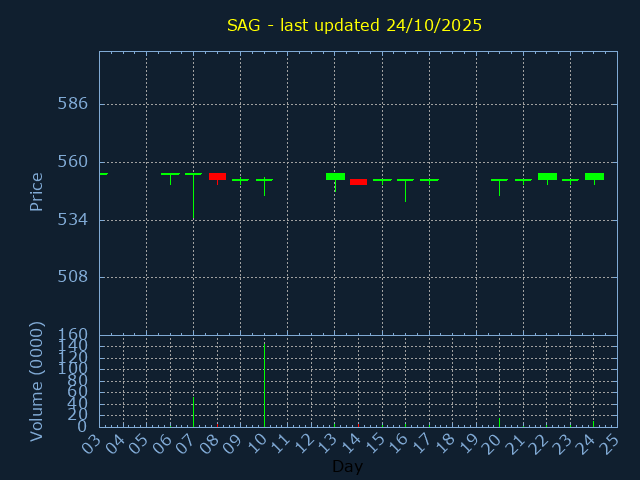Click the tall volume bar on day 10
Viewport: 640px width, 480px height.
pyautogui.click(x=264, y=385)
